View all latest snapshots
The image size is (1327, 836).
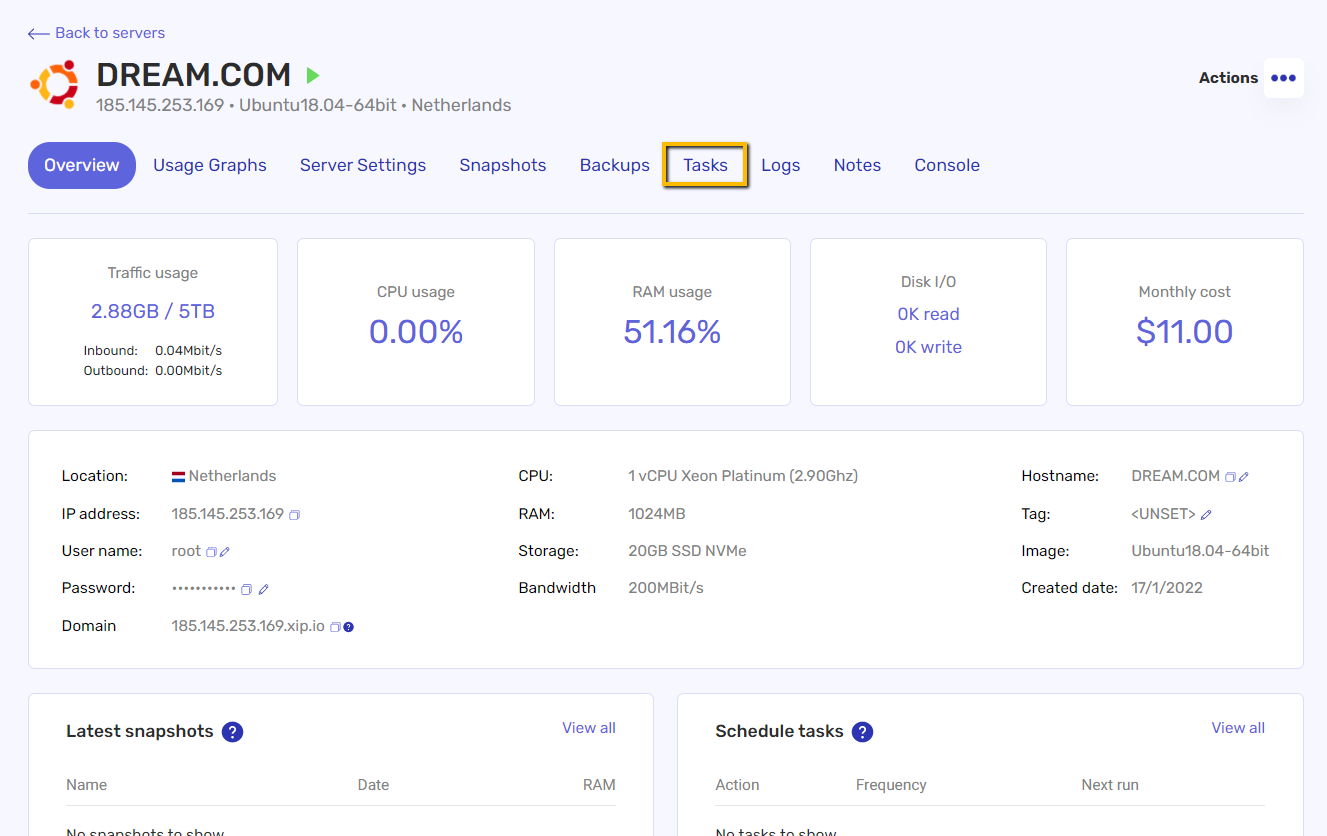(589, 728)
